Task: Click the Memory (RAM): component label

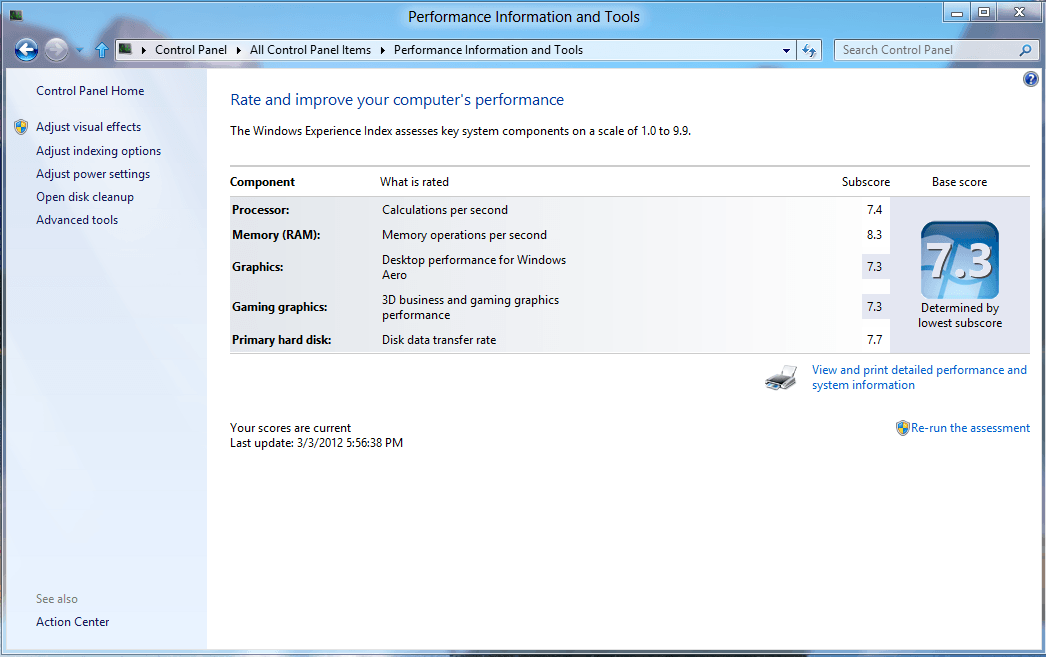Action: (276, 235)
